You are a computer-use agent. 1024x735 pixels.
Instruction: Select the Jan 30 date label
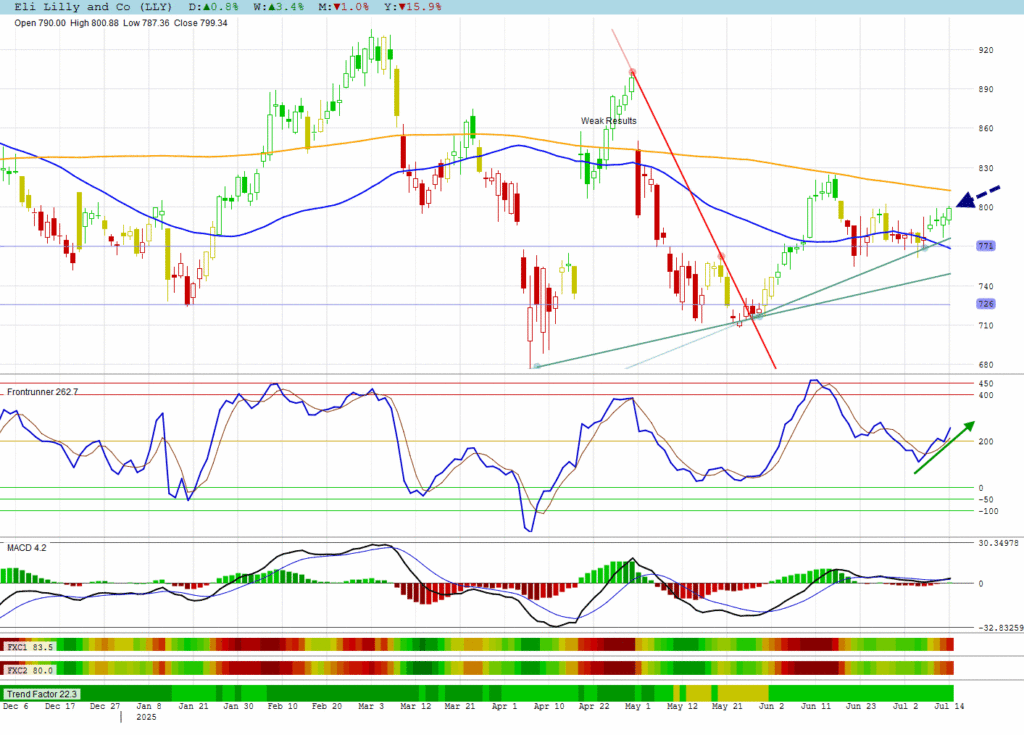[x=238, y=706]
